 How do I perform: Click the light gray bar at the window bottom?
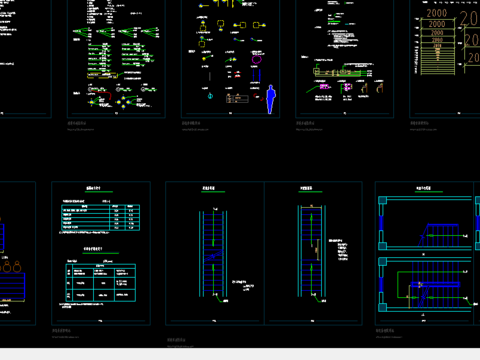coord(240,354)
